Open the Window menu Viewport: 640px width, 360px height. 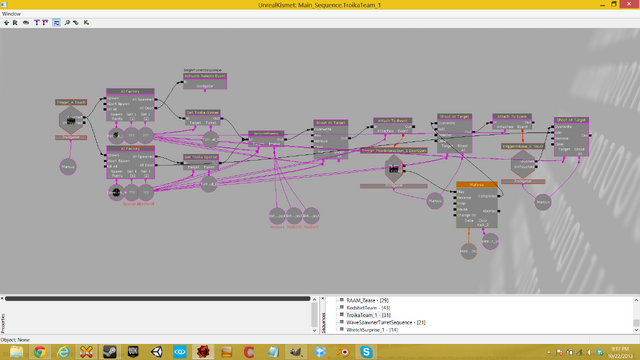[x=11, y=14]
